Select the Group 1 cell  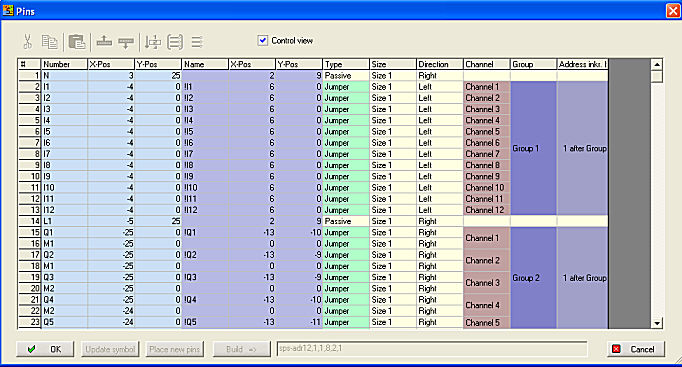534,148
